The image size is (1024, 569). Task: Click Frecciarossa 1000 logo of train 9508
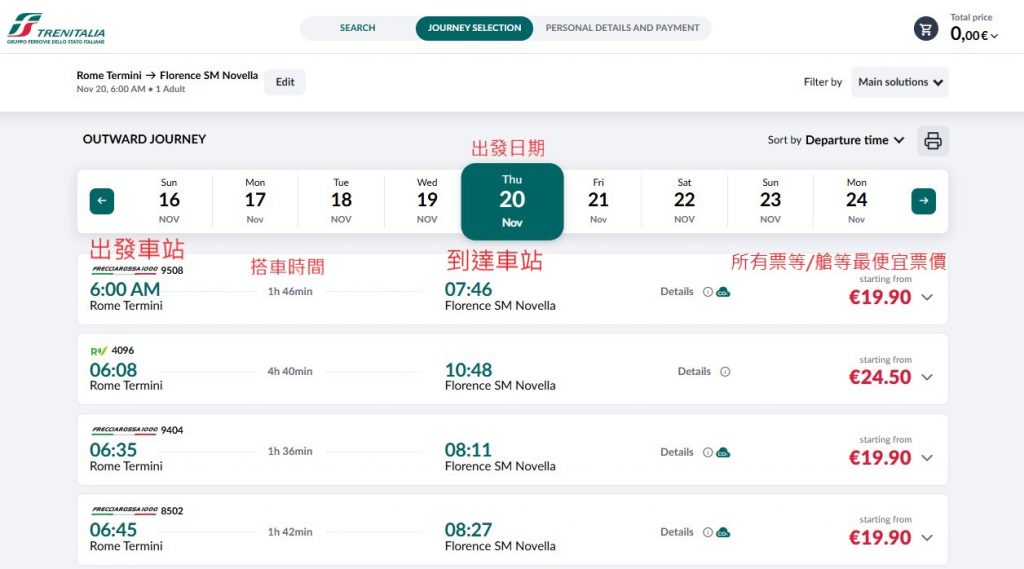pyautogui.click(x=125, y=269)
